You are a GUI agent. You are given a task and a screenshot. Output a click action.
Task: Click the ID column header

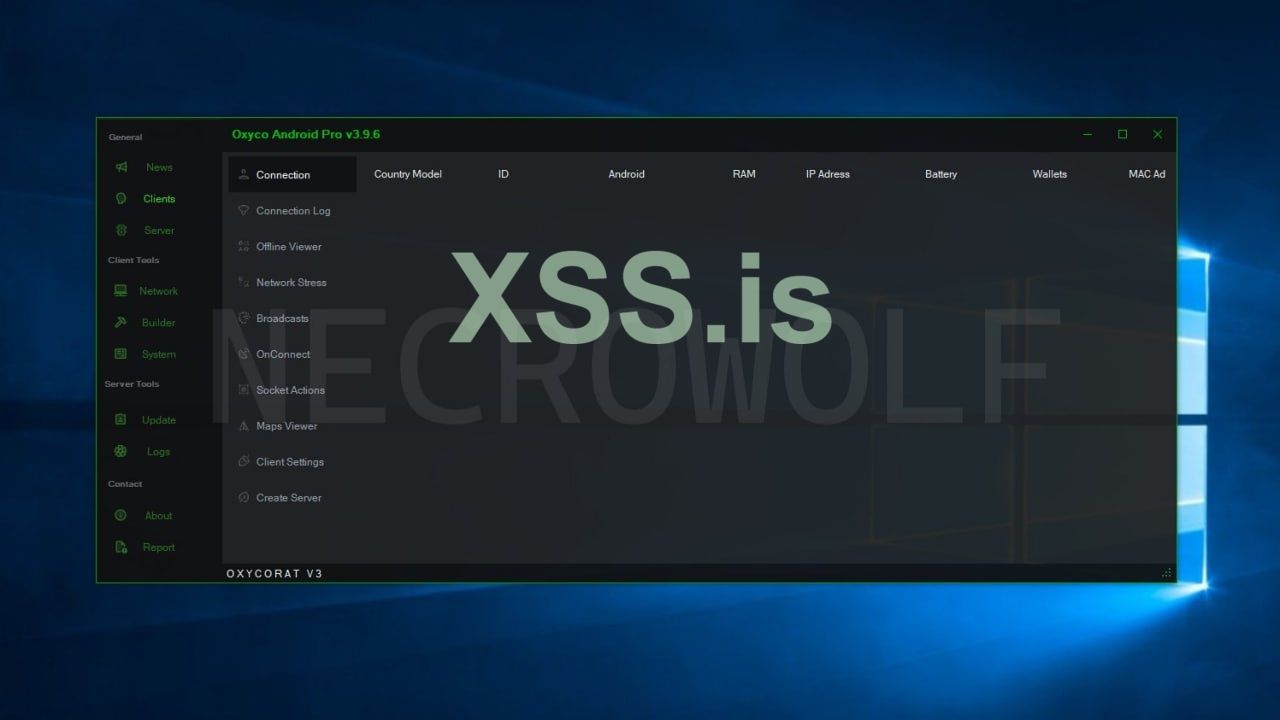[x=503, y=174]
